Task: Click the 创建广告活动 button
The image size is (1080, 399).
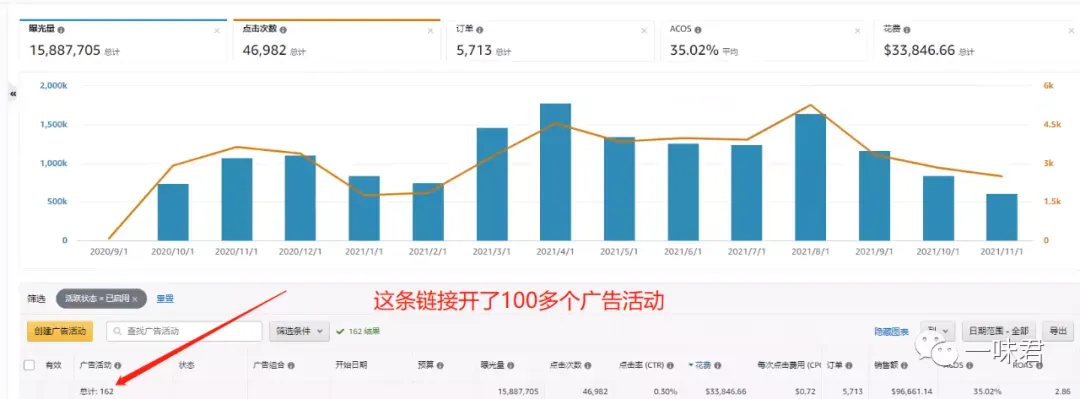Action: (60, 331)
